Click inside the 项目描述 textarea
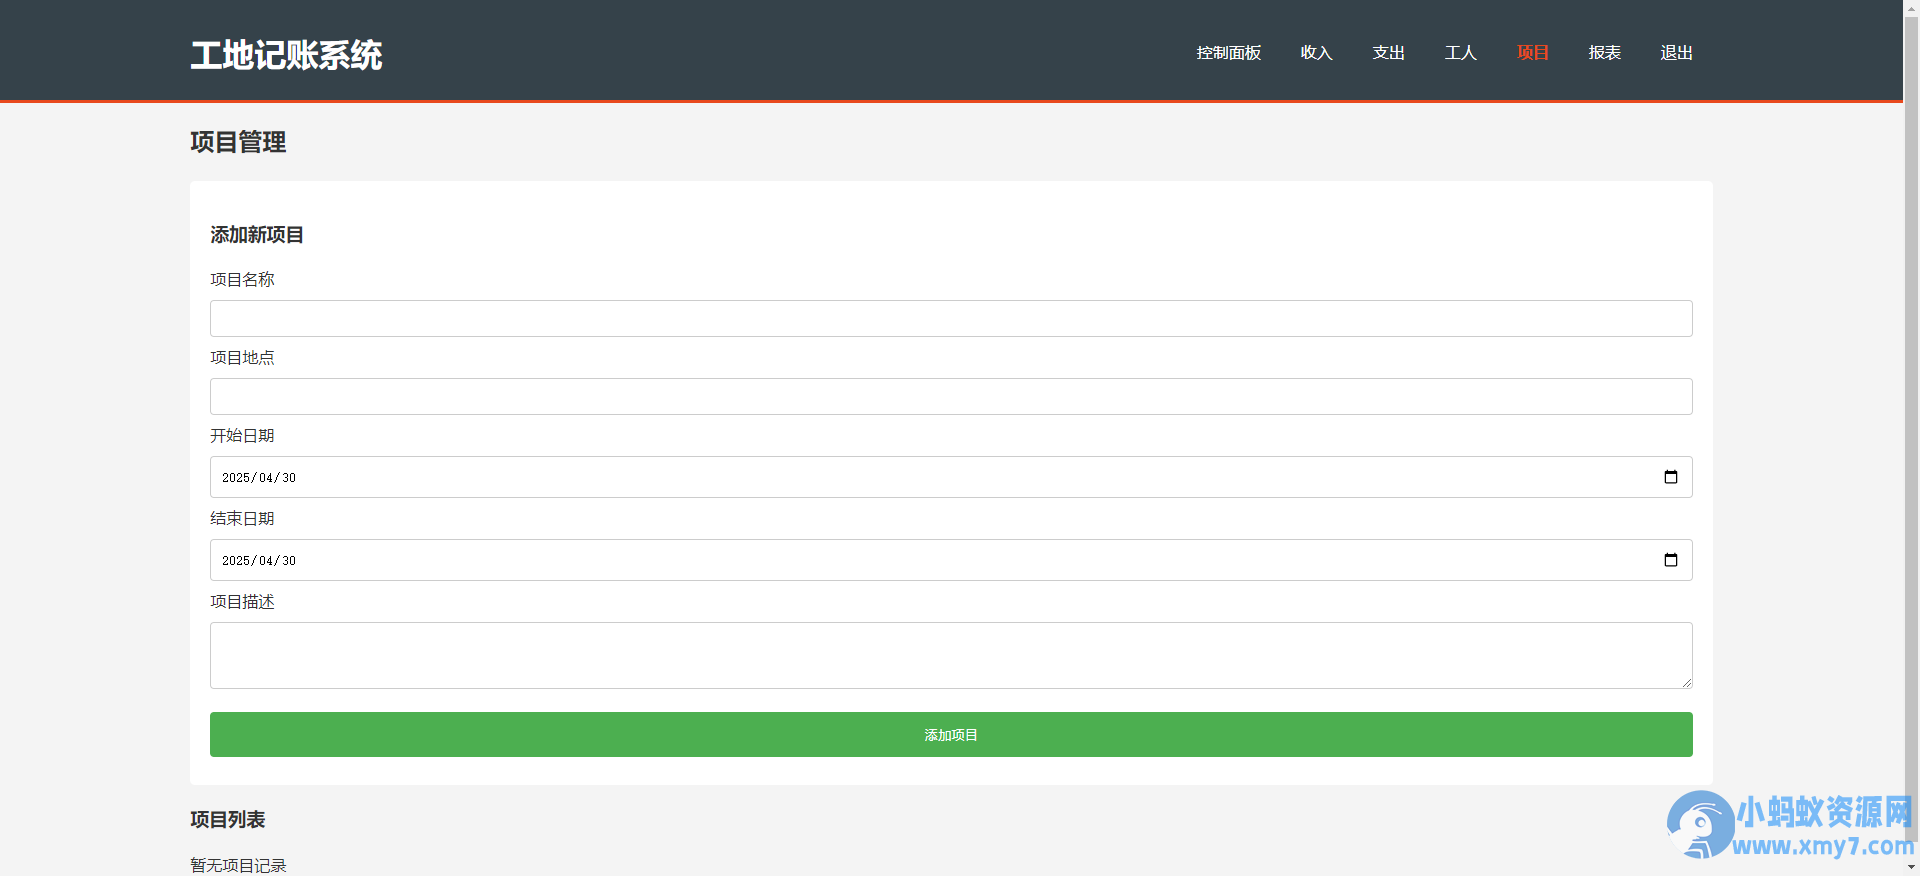Viewport: 1920px width, 876px height. point(951,655)
